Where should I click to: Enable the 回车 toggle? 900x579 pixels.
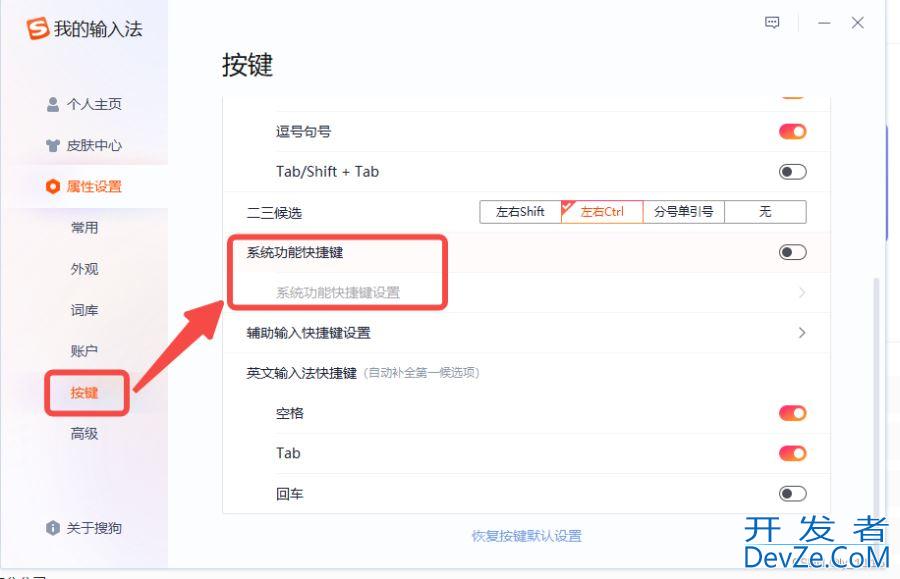(793, 493)
